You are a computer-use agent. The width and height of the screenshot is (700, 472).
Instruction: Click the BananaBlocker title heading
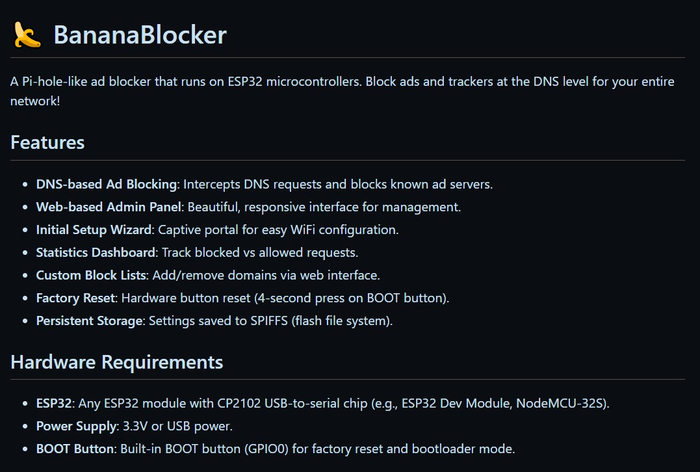139,36
